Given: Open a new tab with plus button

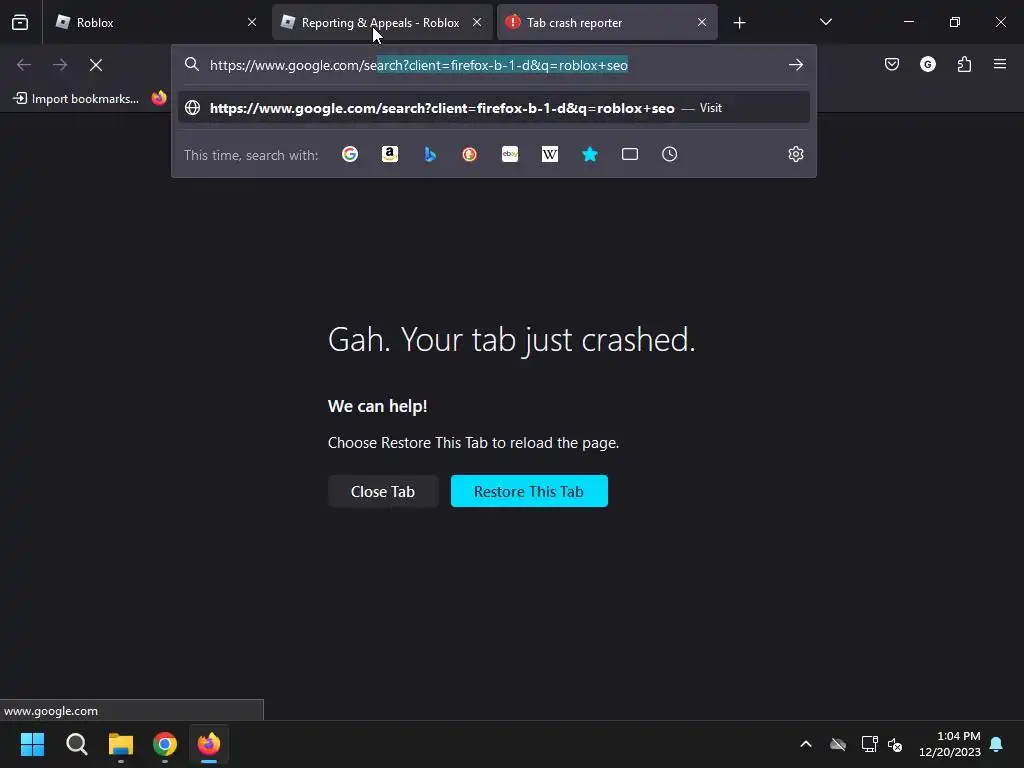Looking at the screenshot, I should [739, 23].
